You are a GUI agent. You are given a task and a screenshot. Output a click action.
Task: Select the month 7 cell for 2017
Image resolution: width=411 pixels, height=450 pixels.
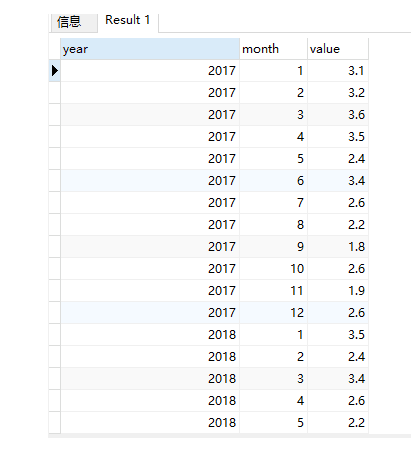point(273,203)
